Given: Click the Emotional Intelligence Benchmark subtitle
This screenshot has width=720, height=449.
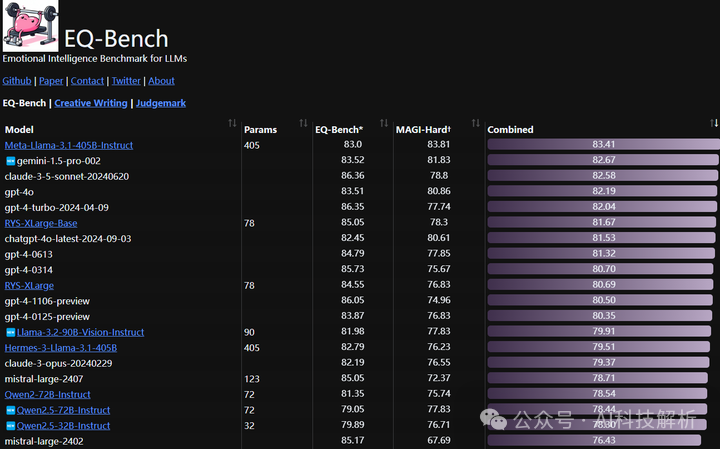Looking at the screenshot, I should click(x=95, y=59).
